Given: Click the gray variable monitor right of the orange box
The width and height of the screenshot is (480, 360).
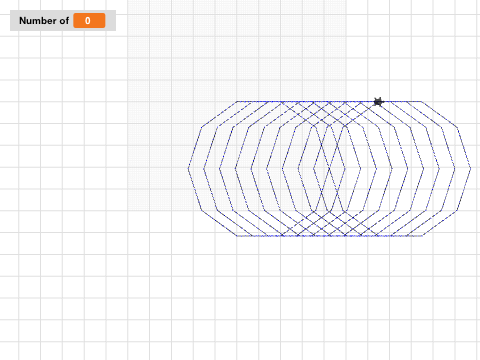Looking at the screenshot, I should [110, 21].
